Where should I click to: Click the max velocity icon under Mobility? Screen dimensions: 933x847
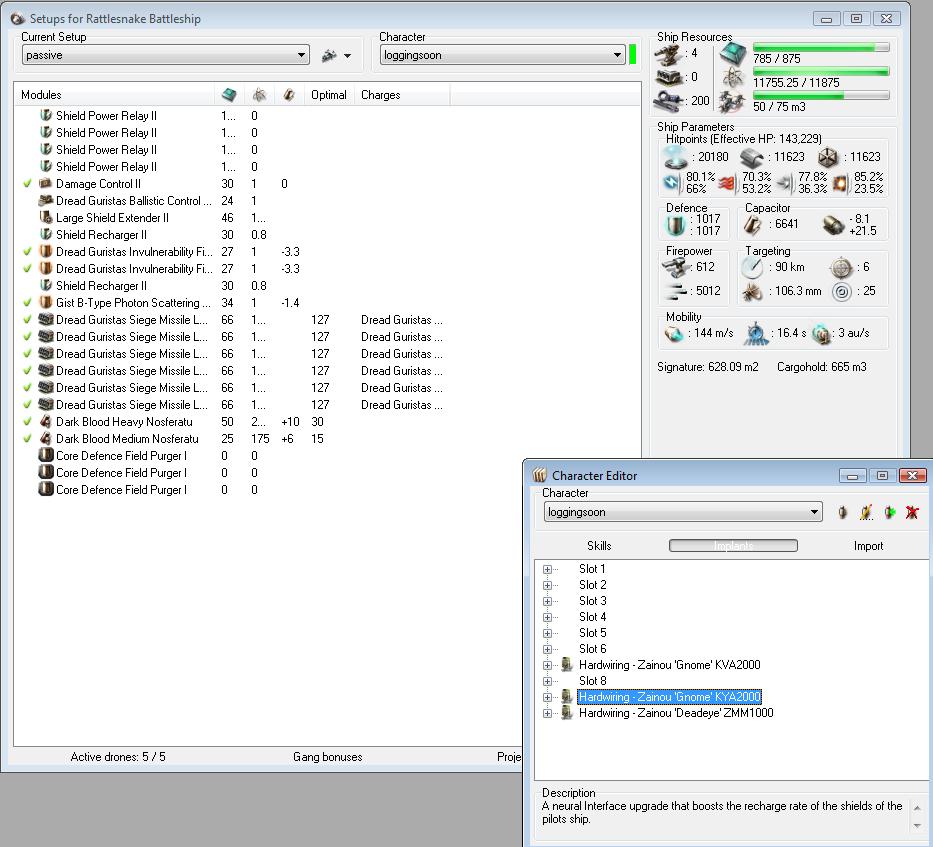click(x=675, y=335)
